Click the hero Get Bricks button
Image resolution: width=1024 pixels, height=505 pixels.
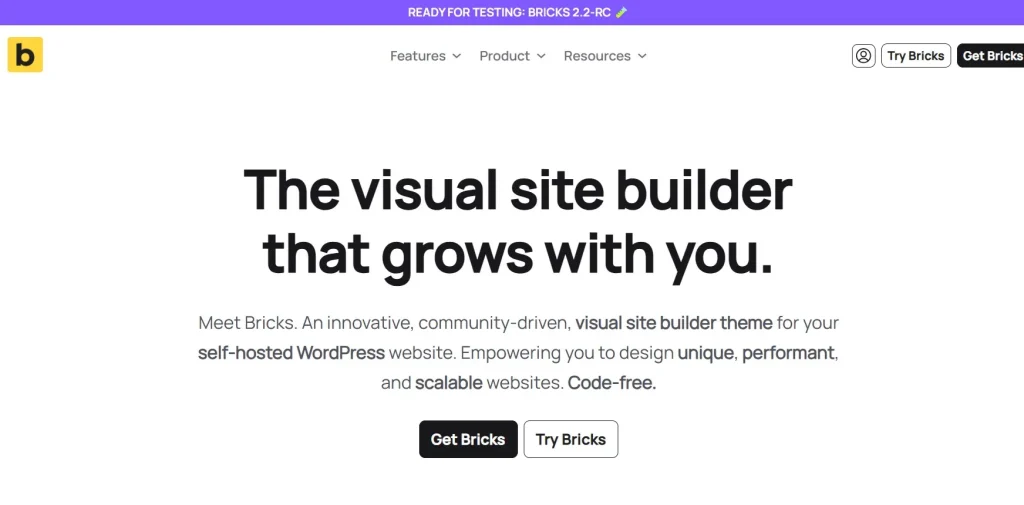(x=468, y=439)
